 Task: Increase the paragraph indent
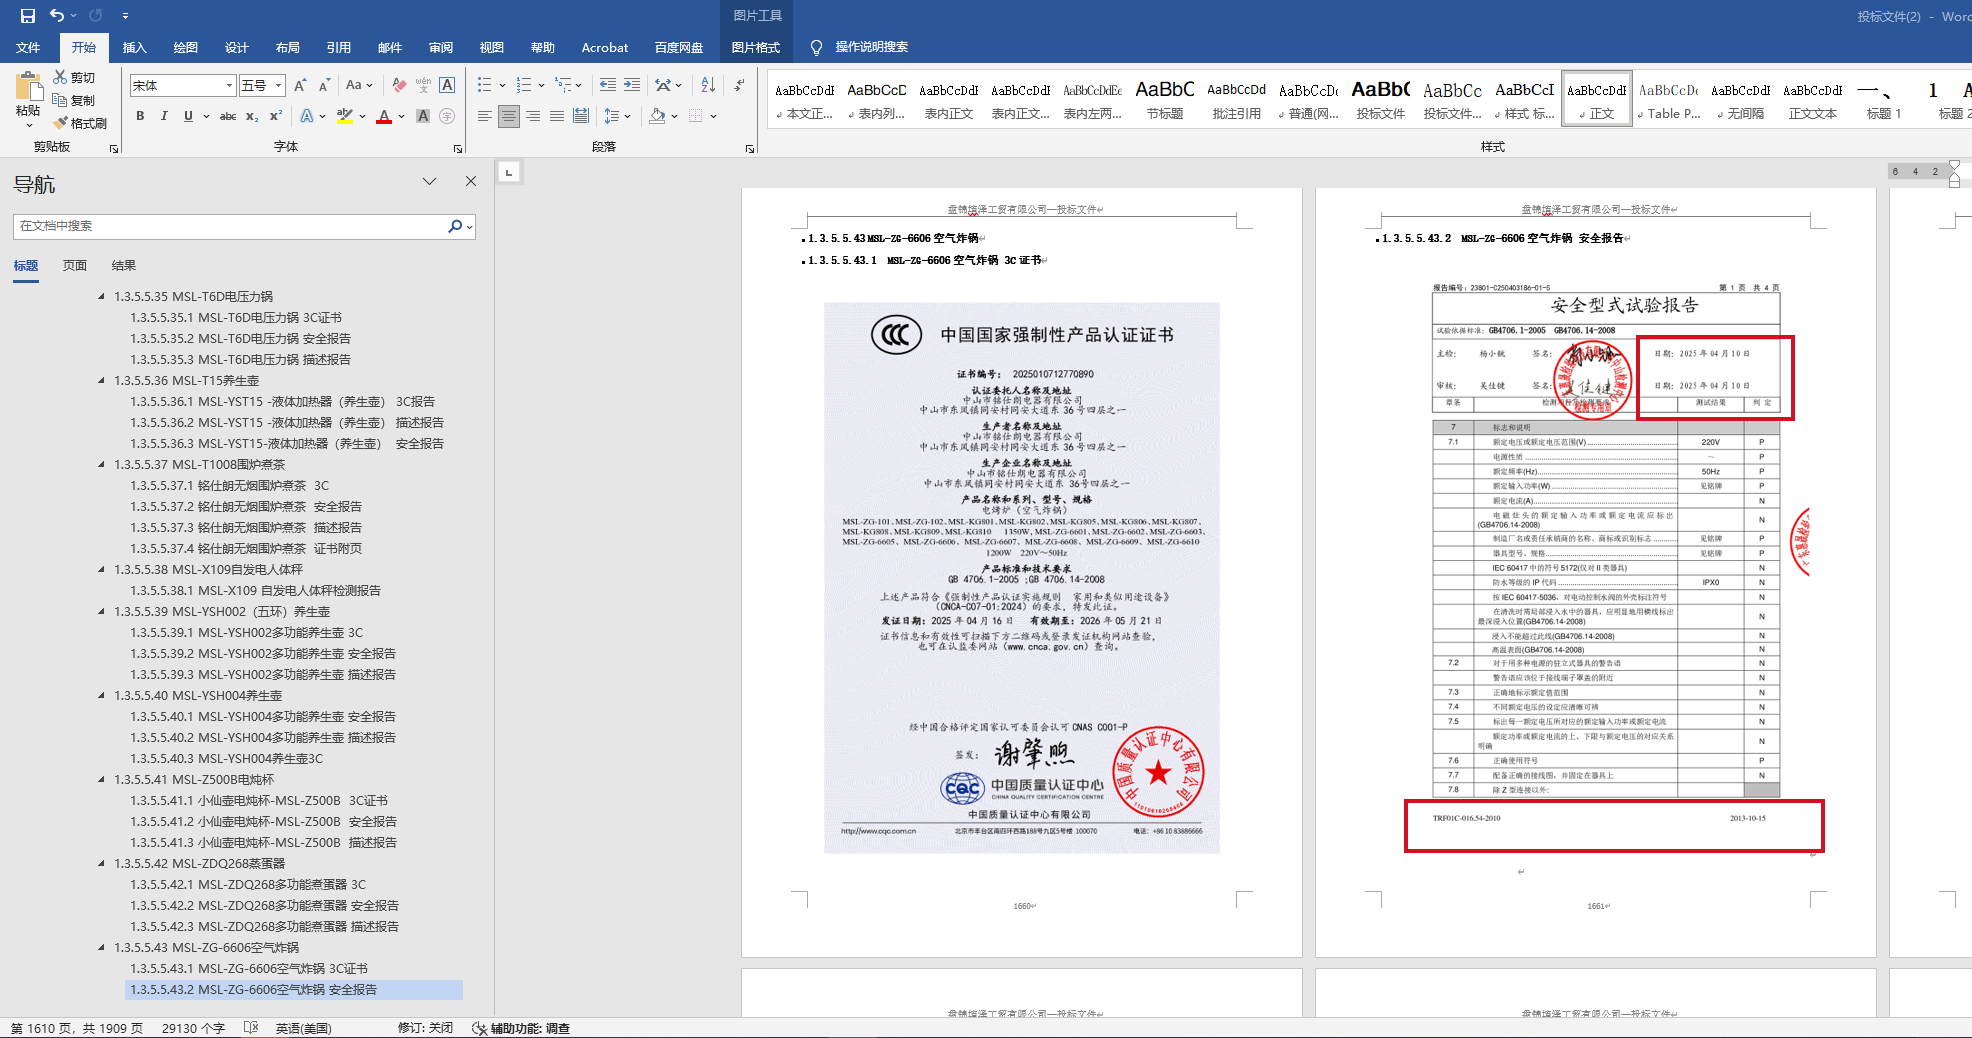(632, 85)
